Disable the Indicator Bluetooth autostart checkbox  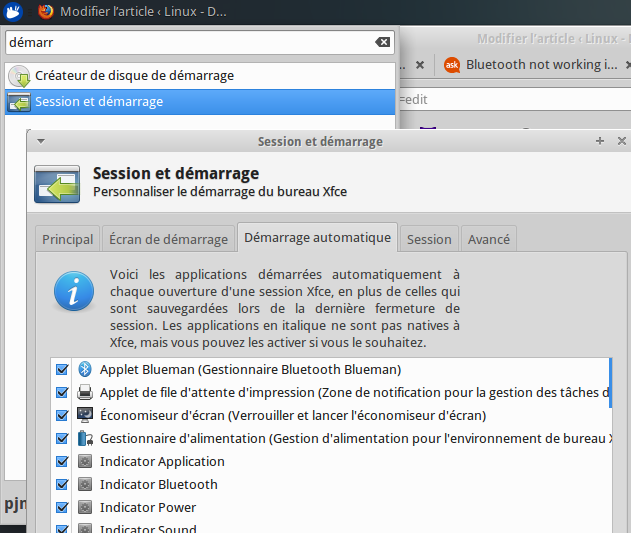pos(62,484)
